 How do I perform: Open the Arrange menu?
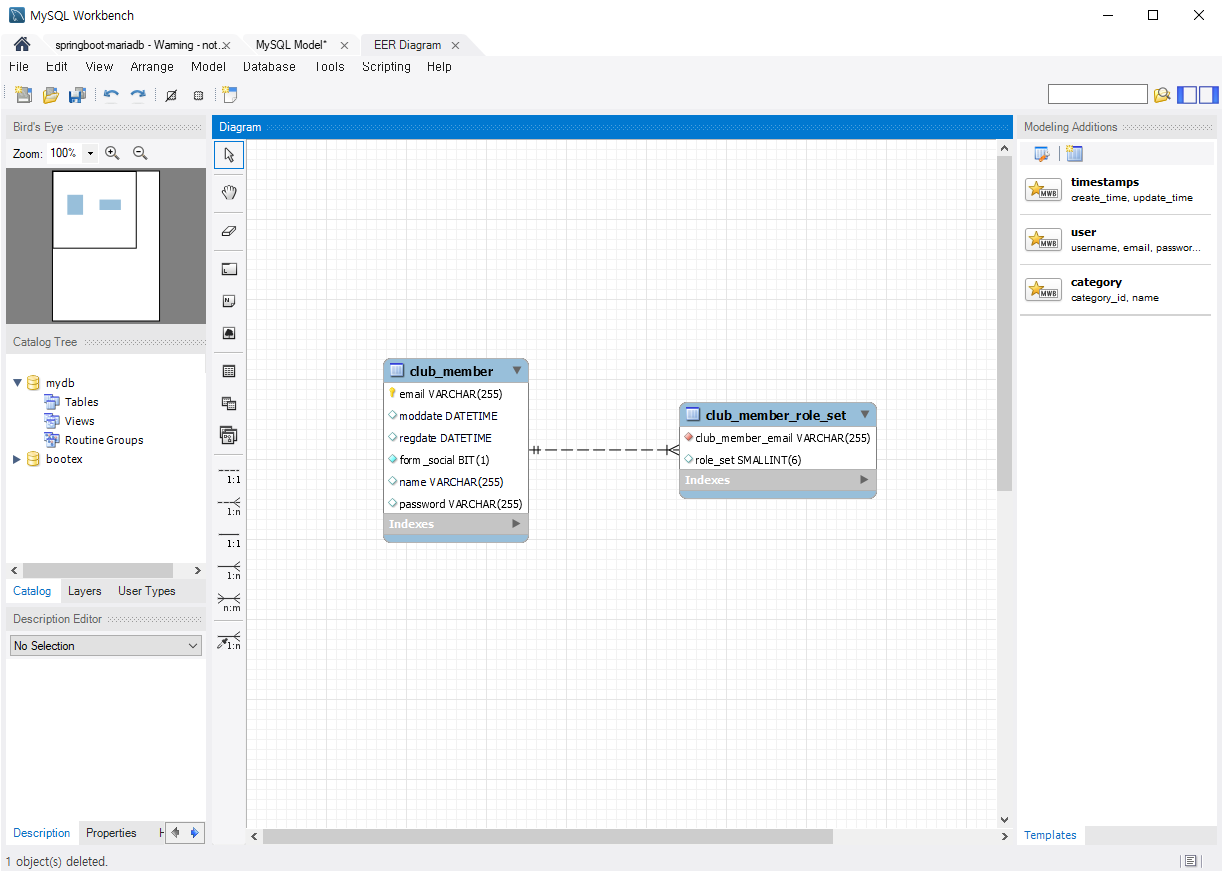152,67
